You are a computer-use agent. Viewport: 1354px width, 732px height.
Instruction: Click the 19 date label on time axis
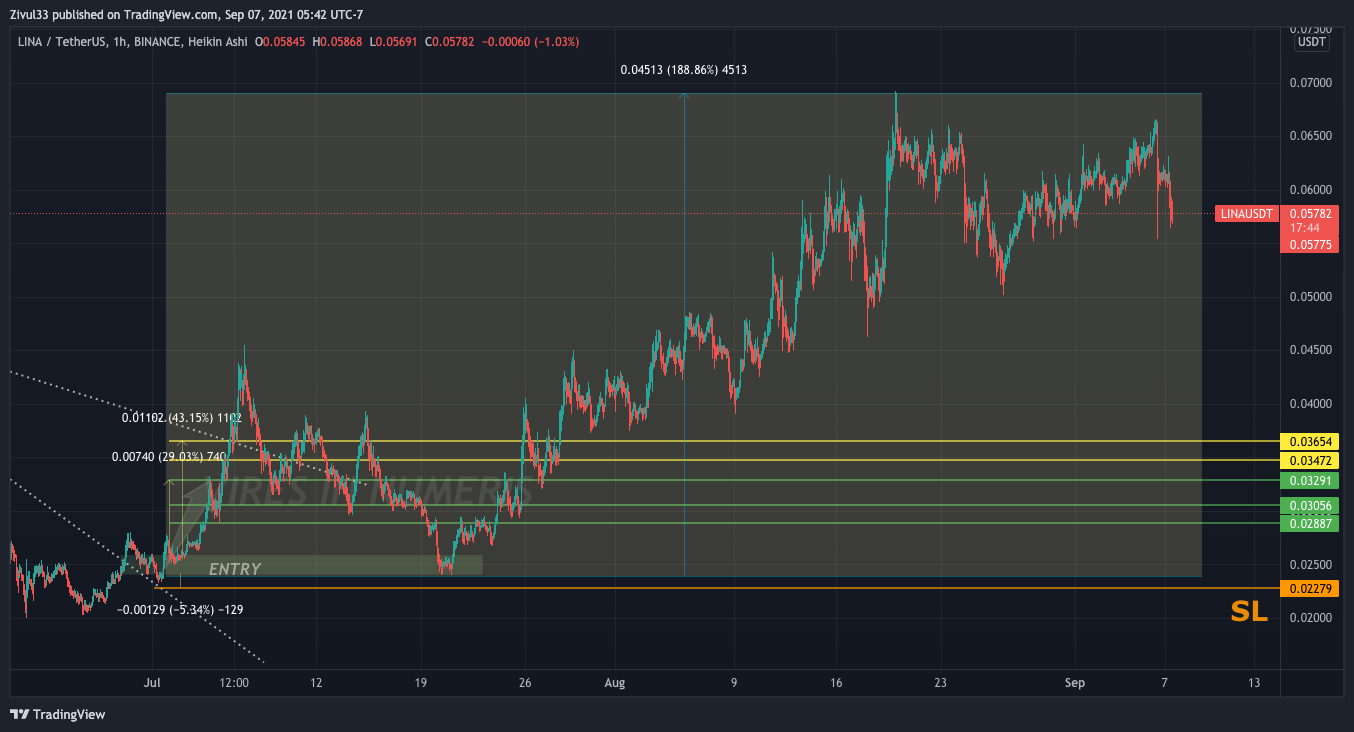(x=420, y=683)
